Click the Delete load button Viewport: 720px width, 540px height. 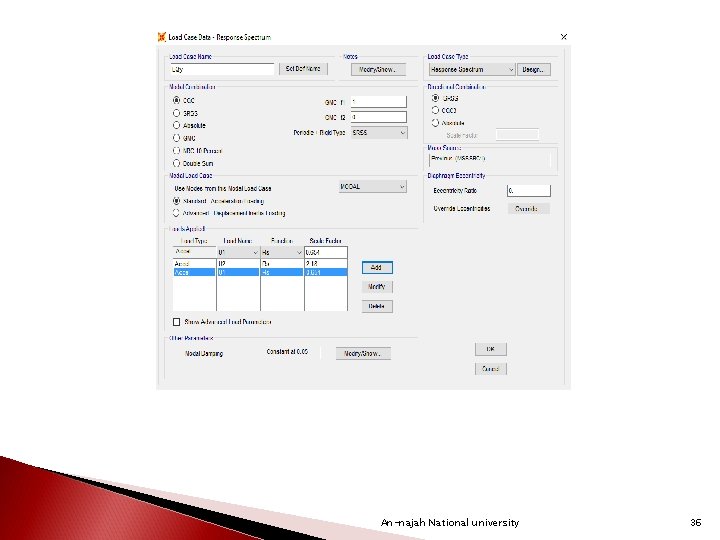tap(377, 306)
